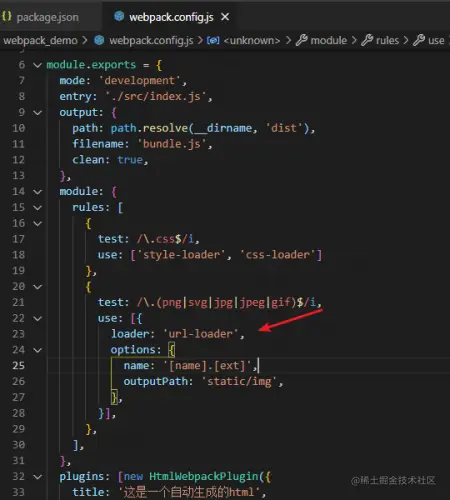Click the package.json braces file icon
Viewport: 450px width, 500px height.
(x=7, y=16)
